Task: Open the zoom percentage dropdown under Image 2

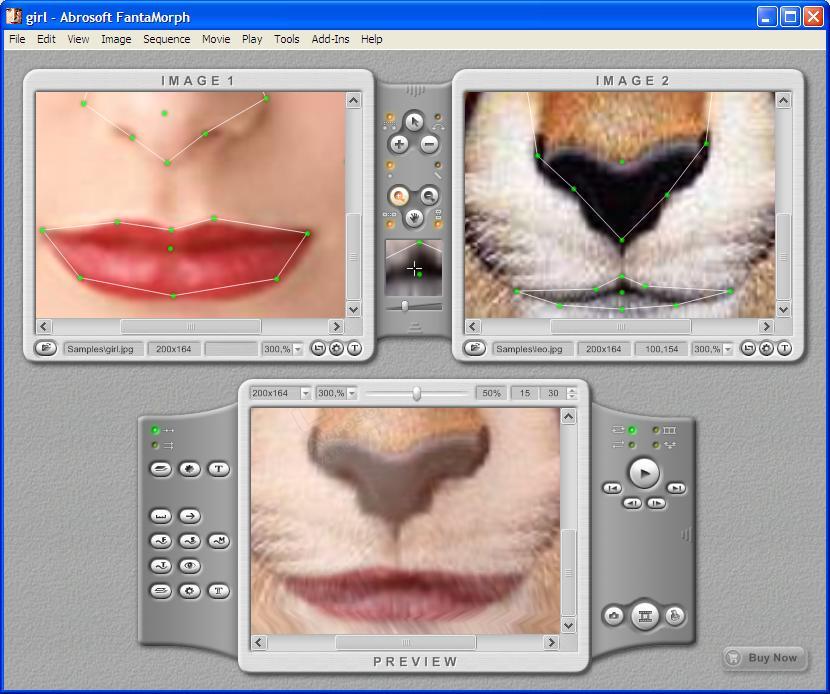Action: (712, 349)
